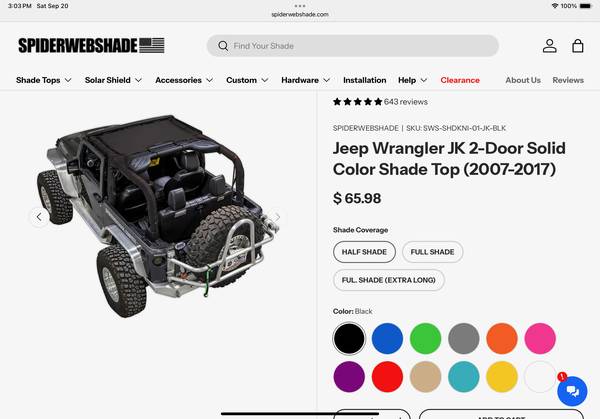The width and height of the screenshot is (600, 419).
Task: Go to the About Us link
Action: (x=523, y=80)
